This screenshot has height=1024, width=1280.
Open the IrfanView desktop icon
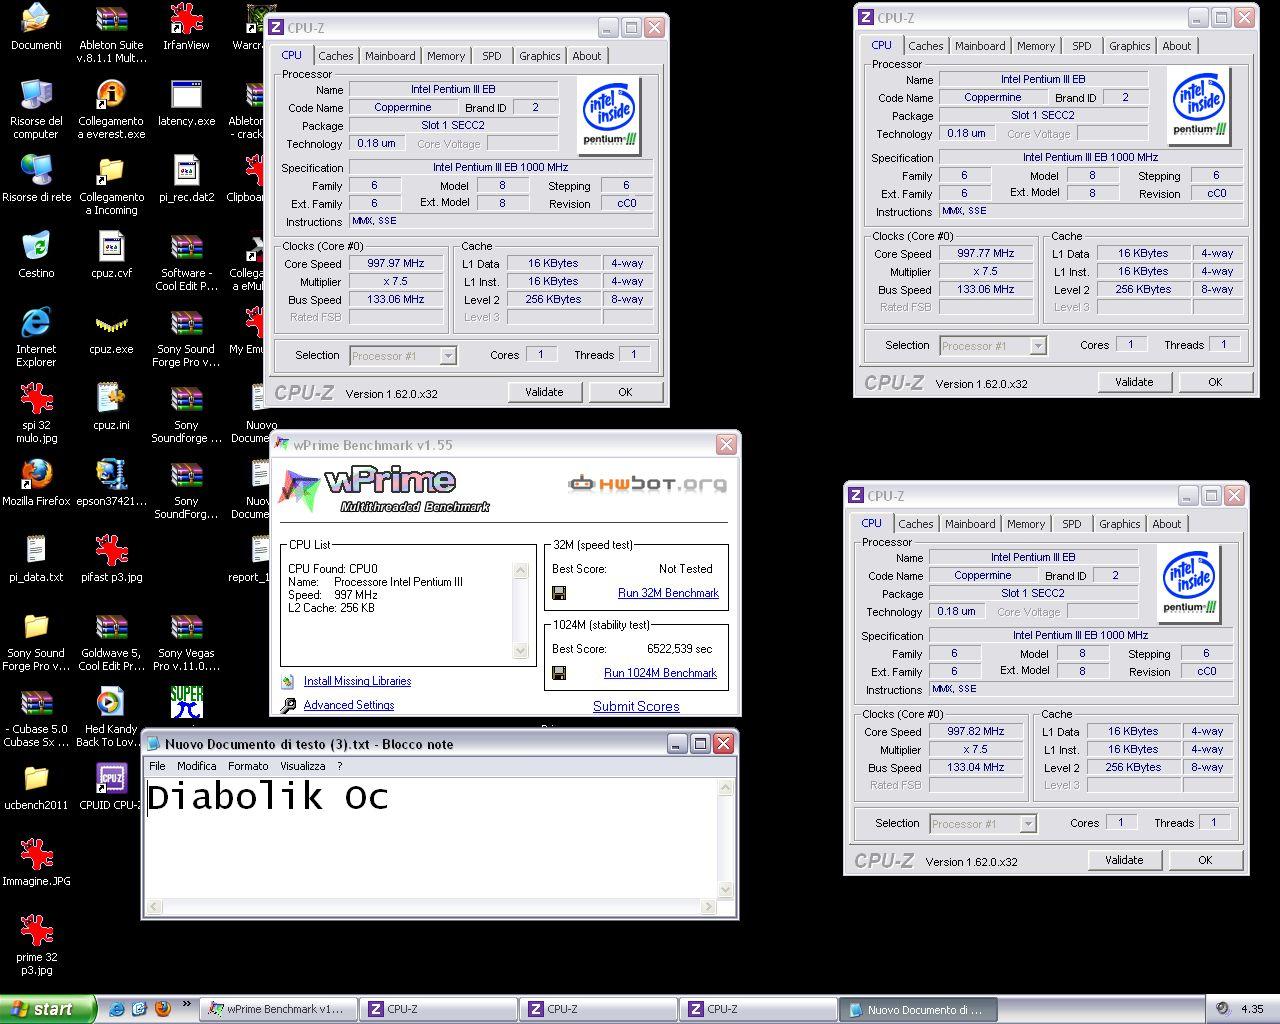coord(186,28)
